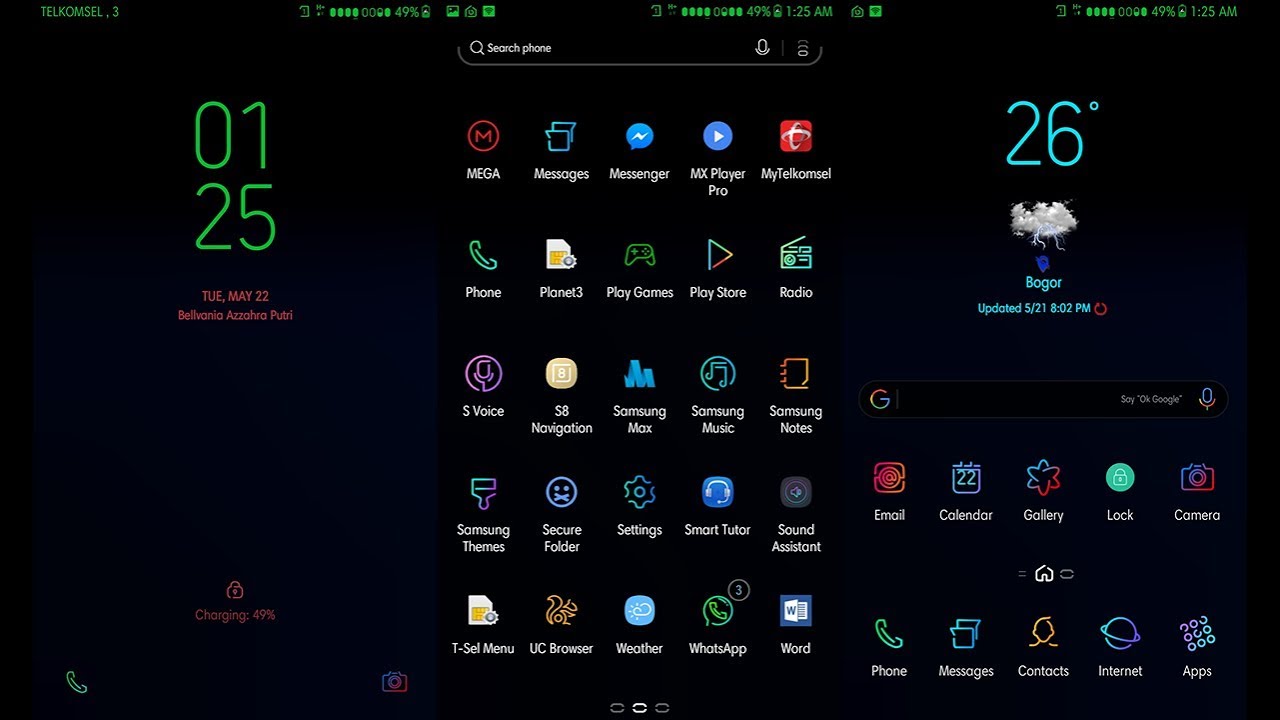Launch Samsung Max
Image resolution: width=1280 pixels, height=720 pixels.
pos(639,374)
